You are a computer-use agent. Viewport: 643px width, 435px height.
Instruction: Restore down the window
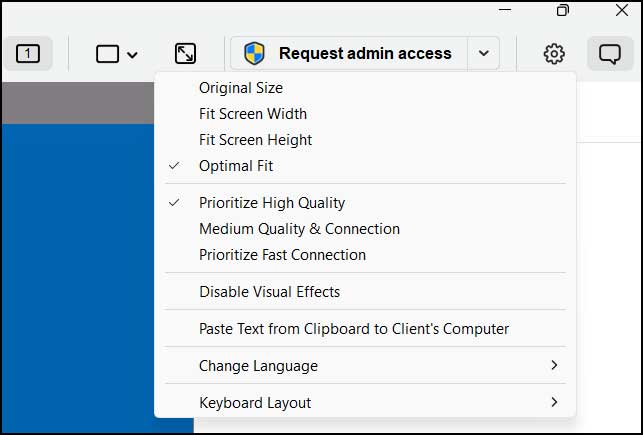point(563,11)
